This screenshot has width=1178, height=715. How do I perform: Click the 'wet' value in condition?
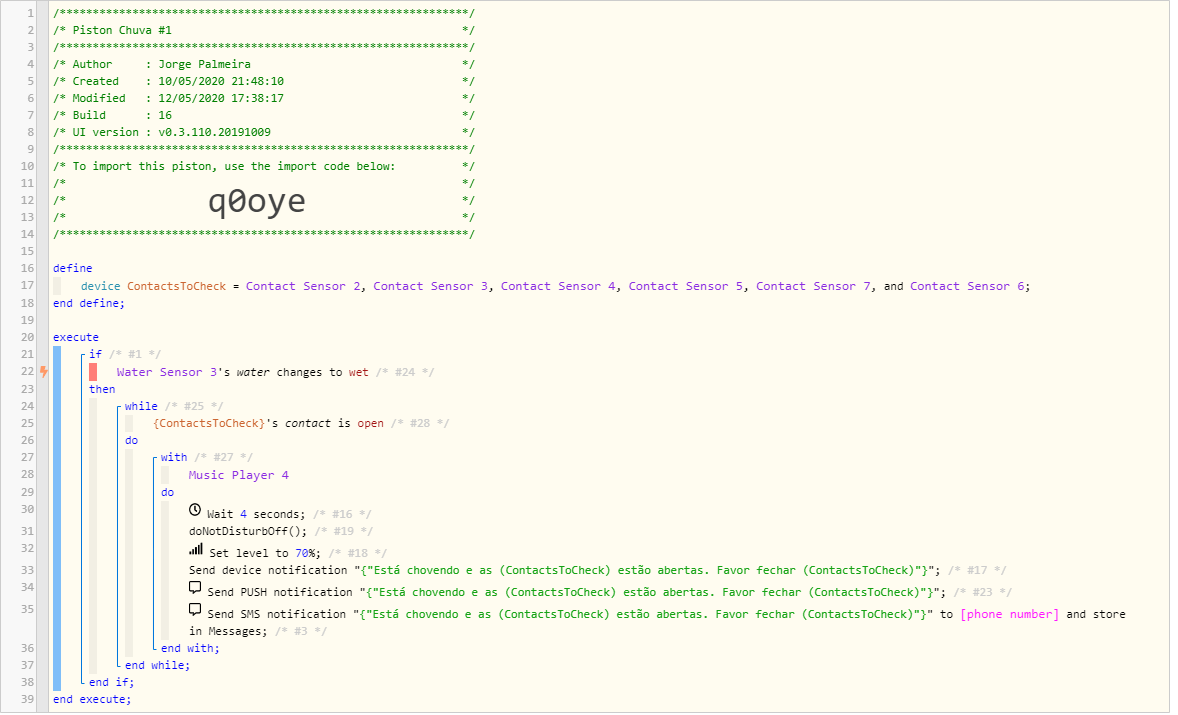point(358,373)
